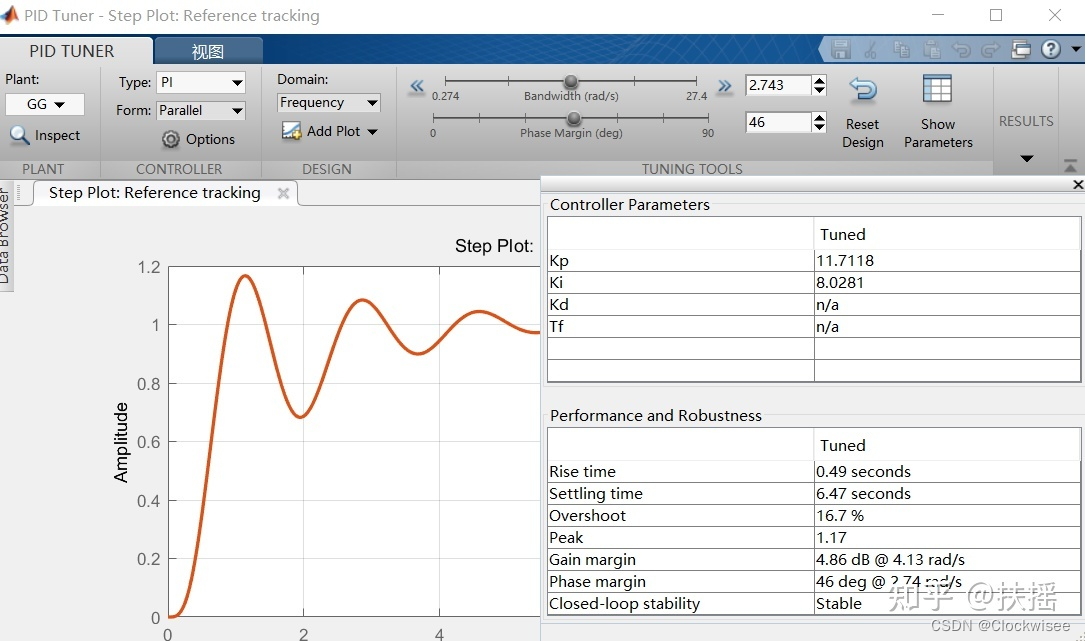The width and height of the screenshot is (1085, 641).
Task: Open Help with the question mark icon
Action: click(x=1050, y=49)
